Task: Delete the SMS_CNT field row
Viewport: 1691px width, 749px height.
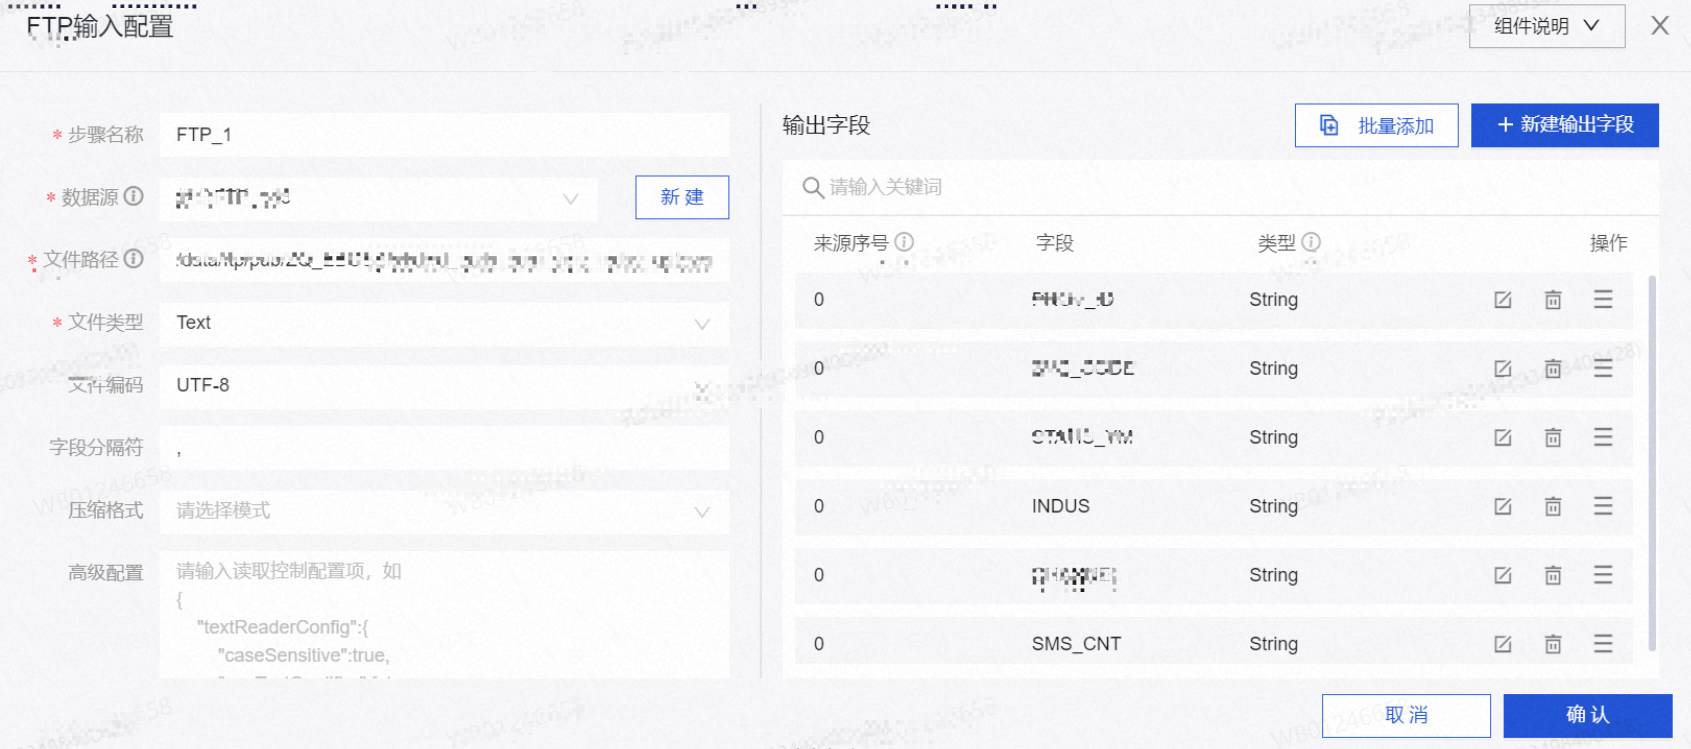Action: point(1552,644)
